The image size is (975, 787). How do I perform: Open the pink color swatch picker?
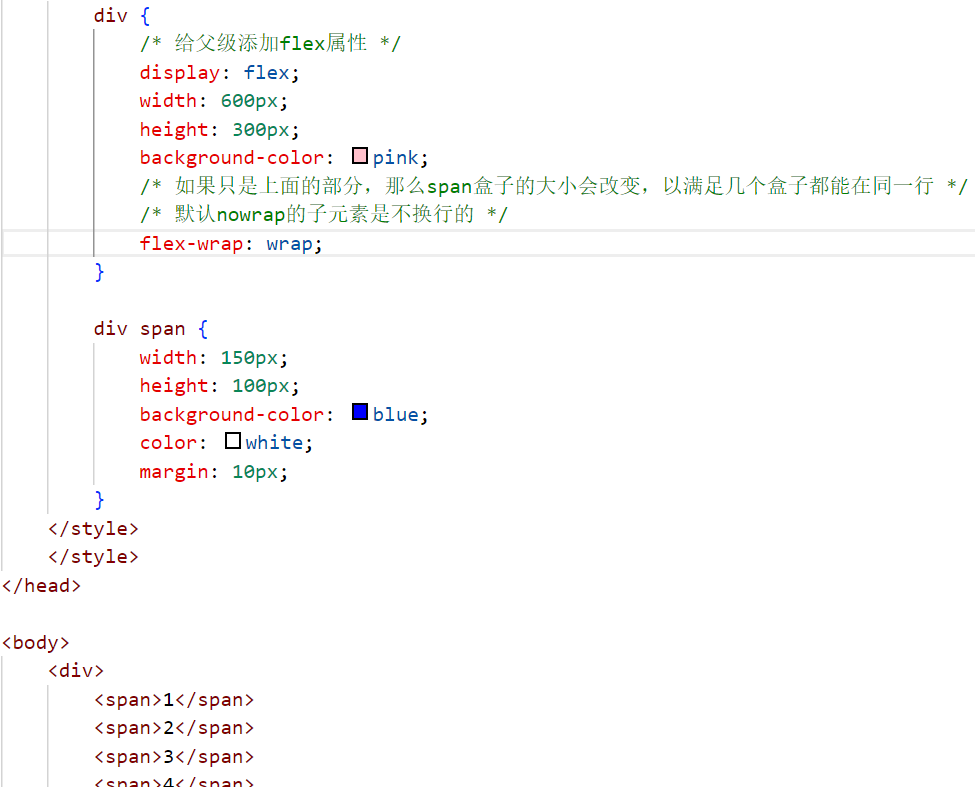pyautogui.click(x=359, y=155)
